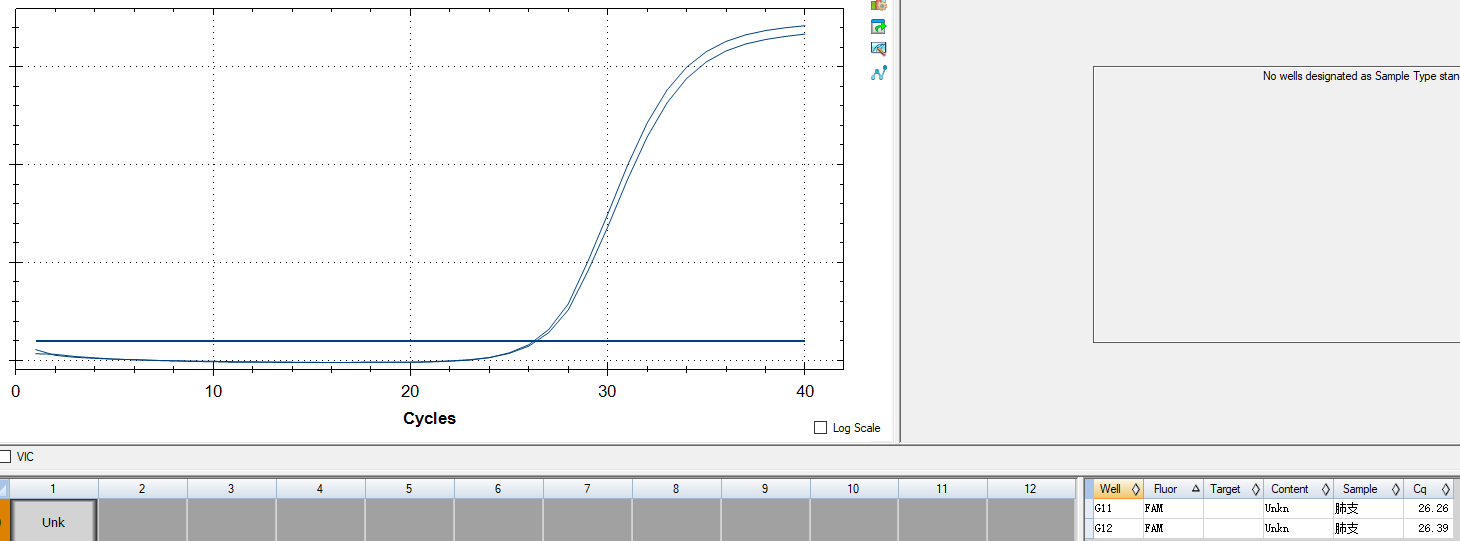Viewport: 1460px width, 541px height.
Task: Sort table by Content column header
Action: (1298, 489)
